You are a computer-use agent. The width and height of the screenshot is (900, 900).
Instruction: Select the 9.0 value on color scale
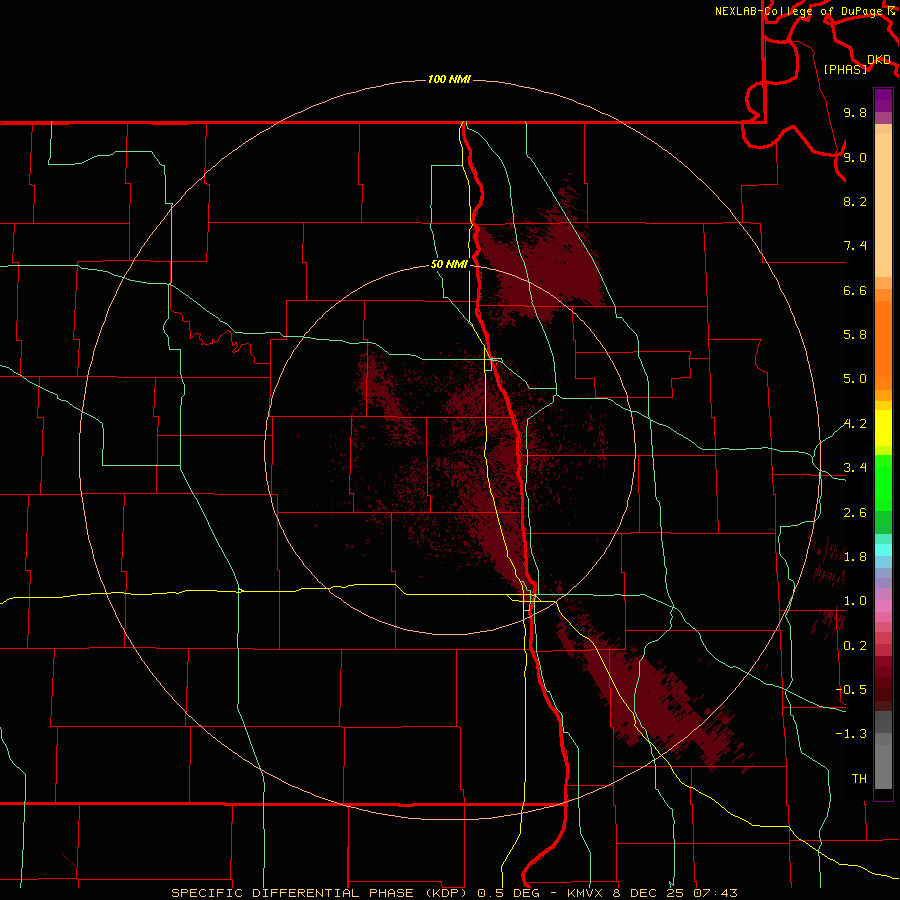click(855, 157)
